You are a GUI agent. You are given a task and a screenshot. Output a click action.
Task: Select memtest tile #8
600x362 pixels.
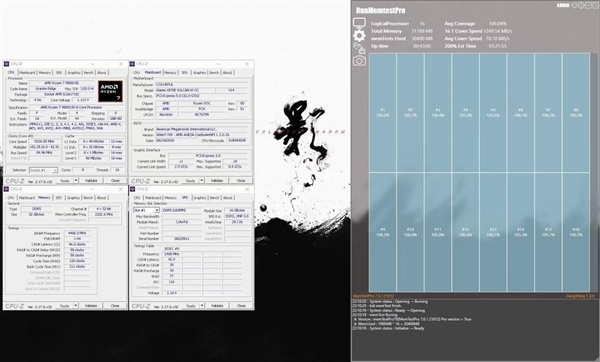tap(576, 113)
